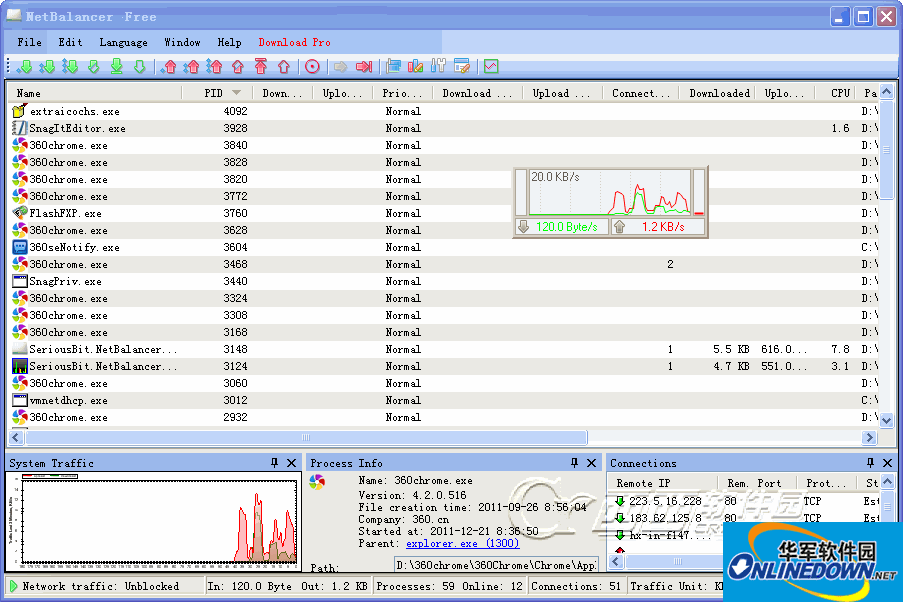This screenshot has height=602, width=903.
Task: Click the blue windows toolbar icon
Action: (394, 67)
